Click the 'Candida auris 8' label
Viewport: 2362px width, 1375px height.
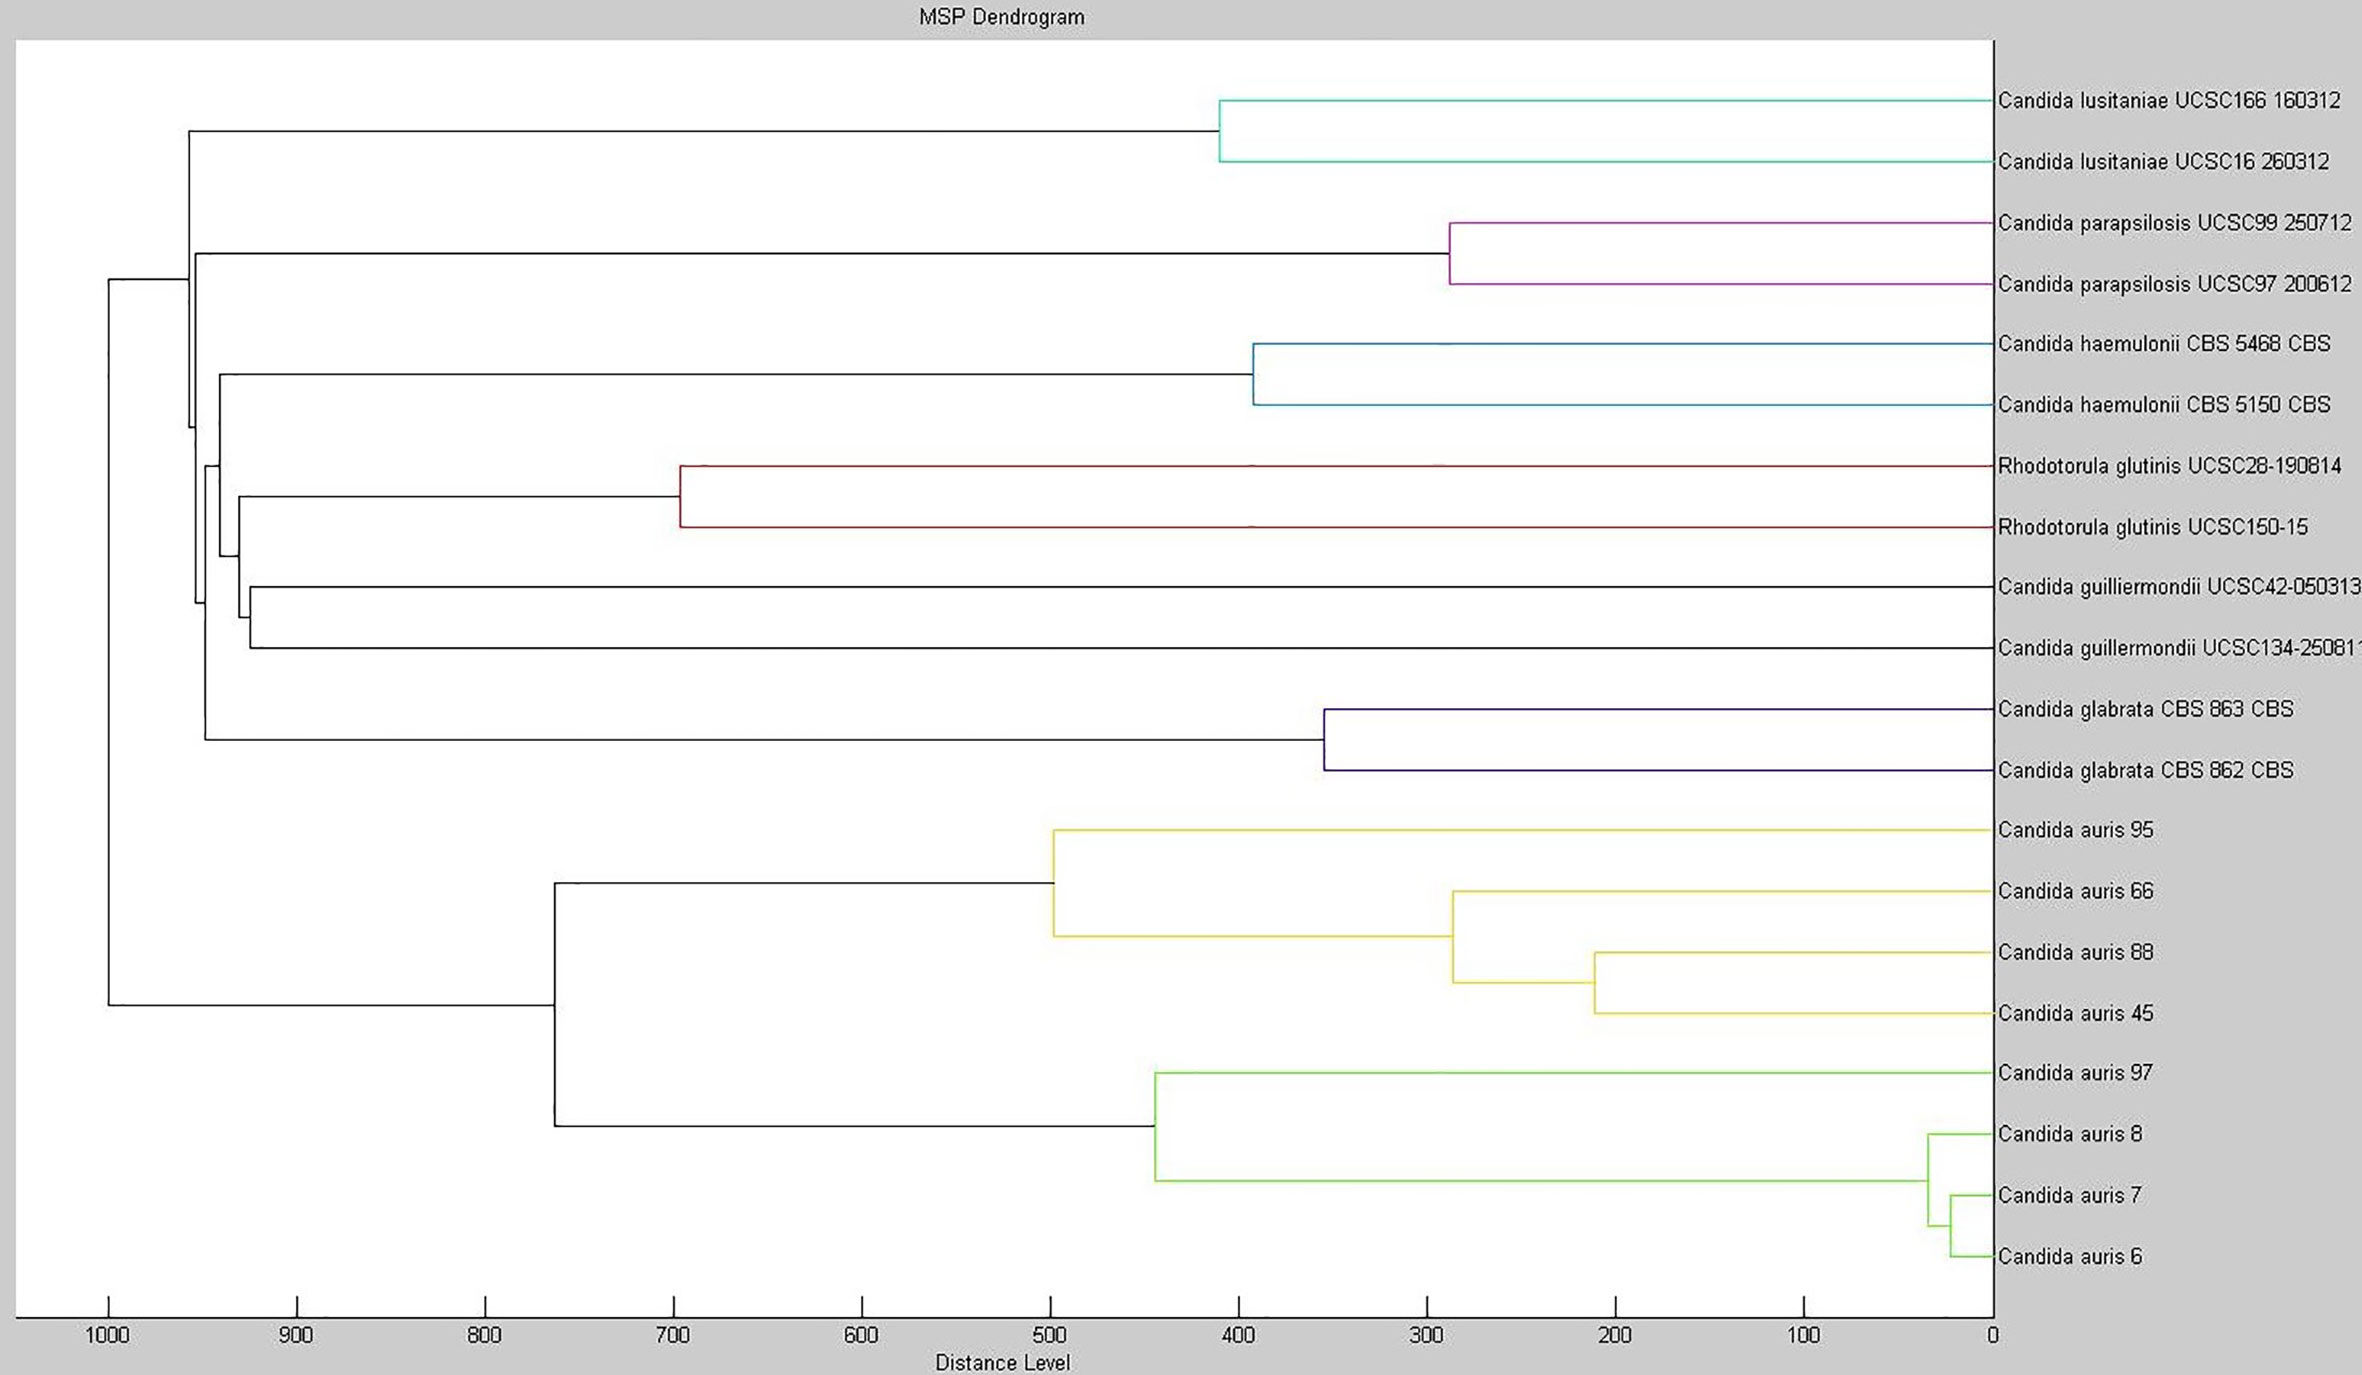click(2069, 1134)
